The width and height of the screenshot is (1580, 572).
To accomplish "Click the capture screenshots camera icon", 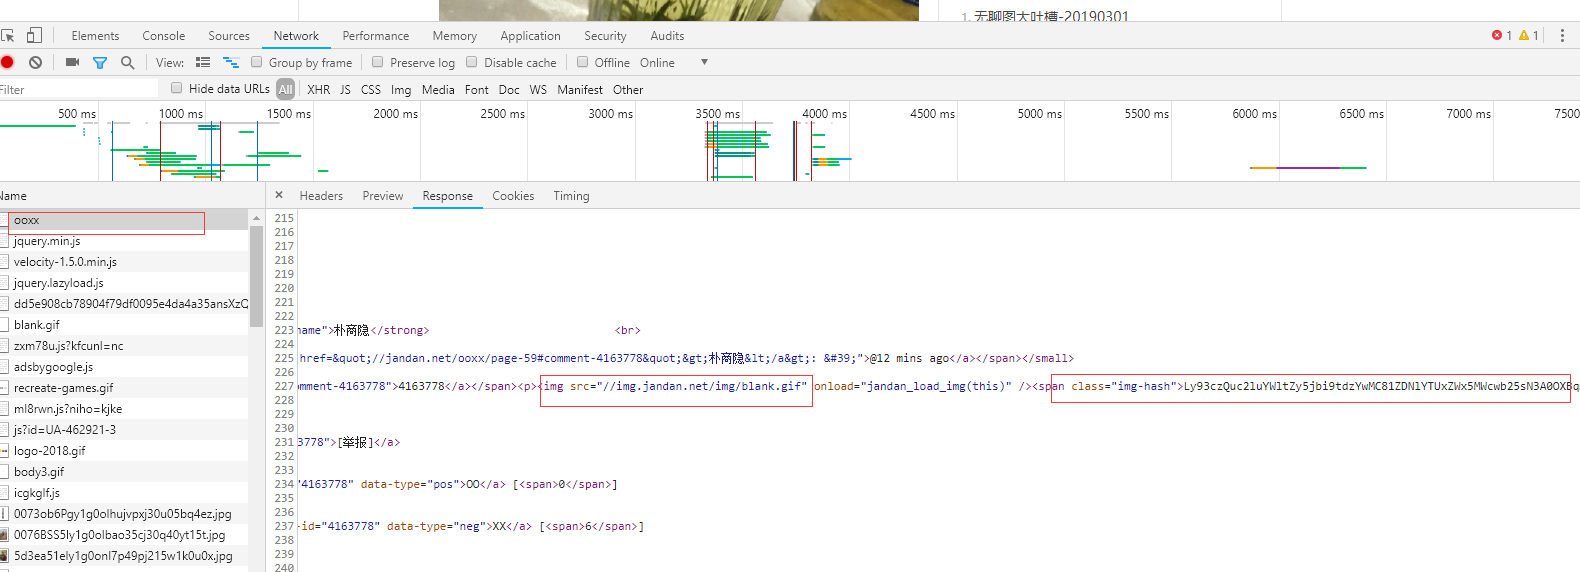I will pyautogui.click(x=72, y=62).
